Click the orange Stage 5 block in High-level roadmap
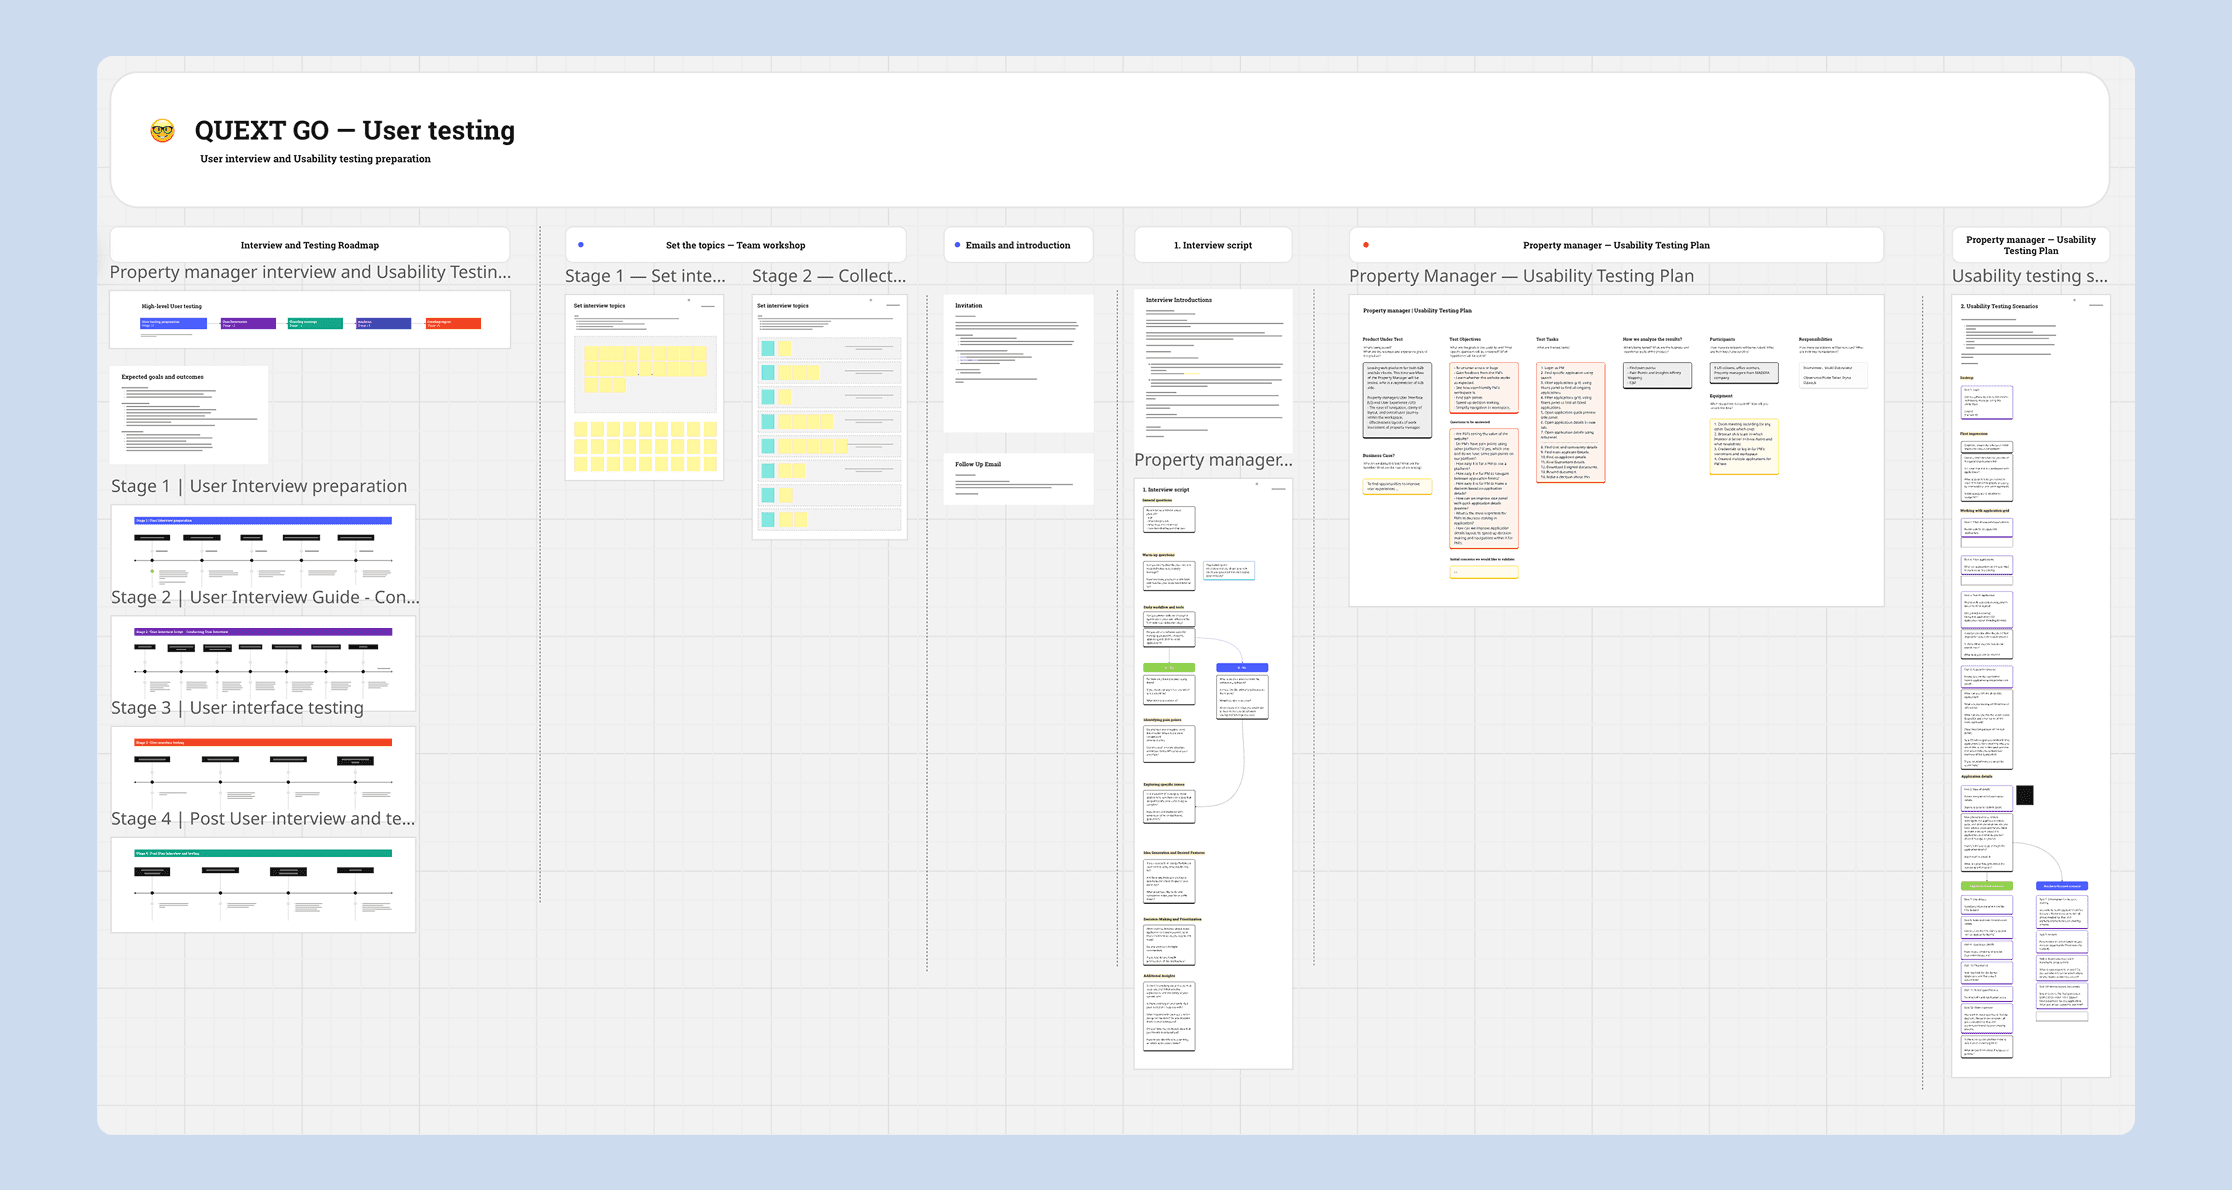The width and height of the screenshot is (2232, 1190). pos(453,323)
